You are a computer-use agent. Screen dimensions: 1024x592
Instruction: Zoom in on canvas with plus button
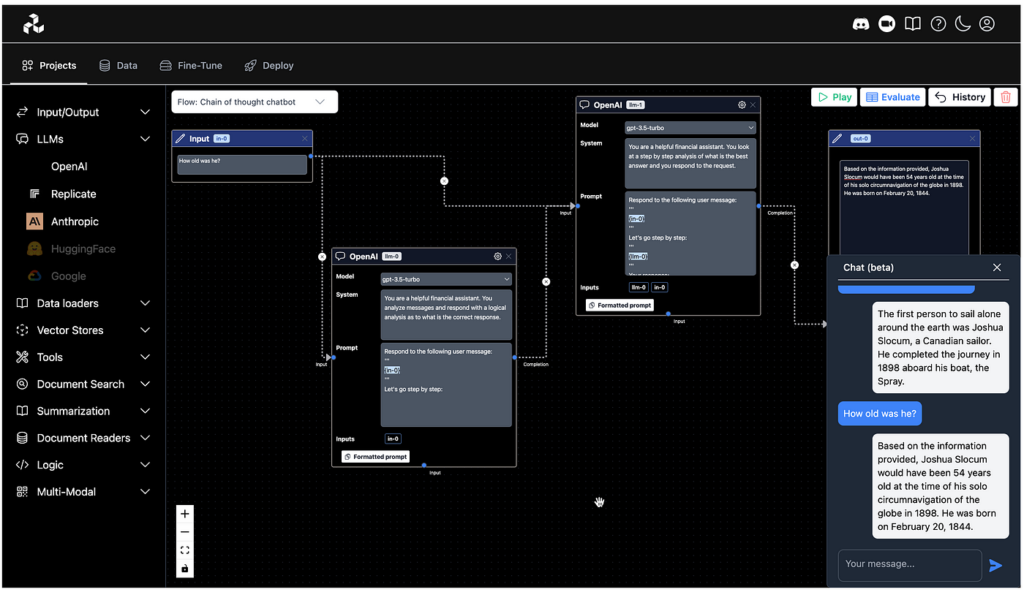185,513
